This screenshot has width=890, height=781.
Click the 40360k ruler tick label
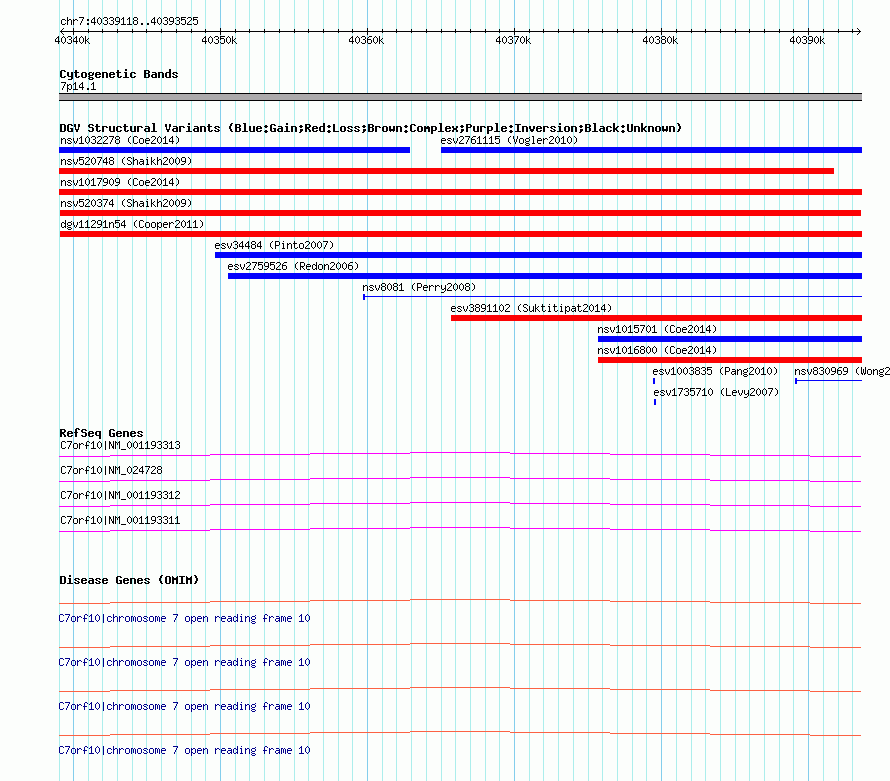pos(366,40)
